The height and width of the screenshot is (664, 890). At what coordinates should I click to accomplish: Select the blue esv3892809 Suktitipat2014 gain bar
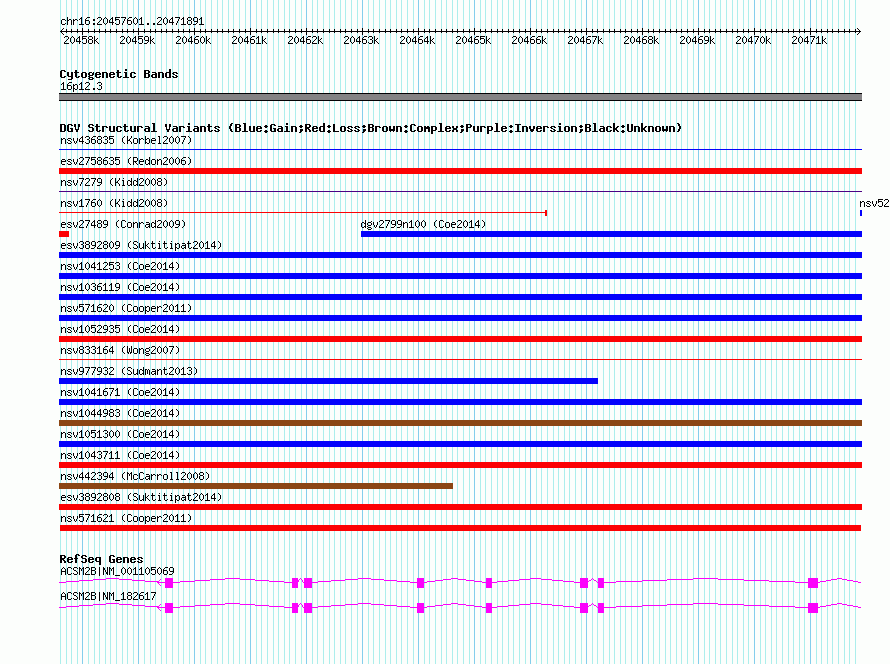pyautogui.click(x=460, y=255)
